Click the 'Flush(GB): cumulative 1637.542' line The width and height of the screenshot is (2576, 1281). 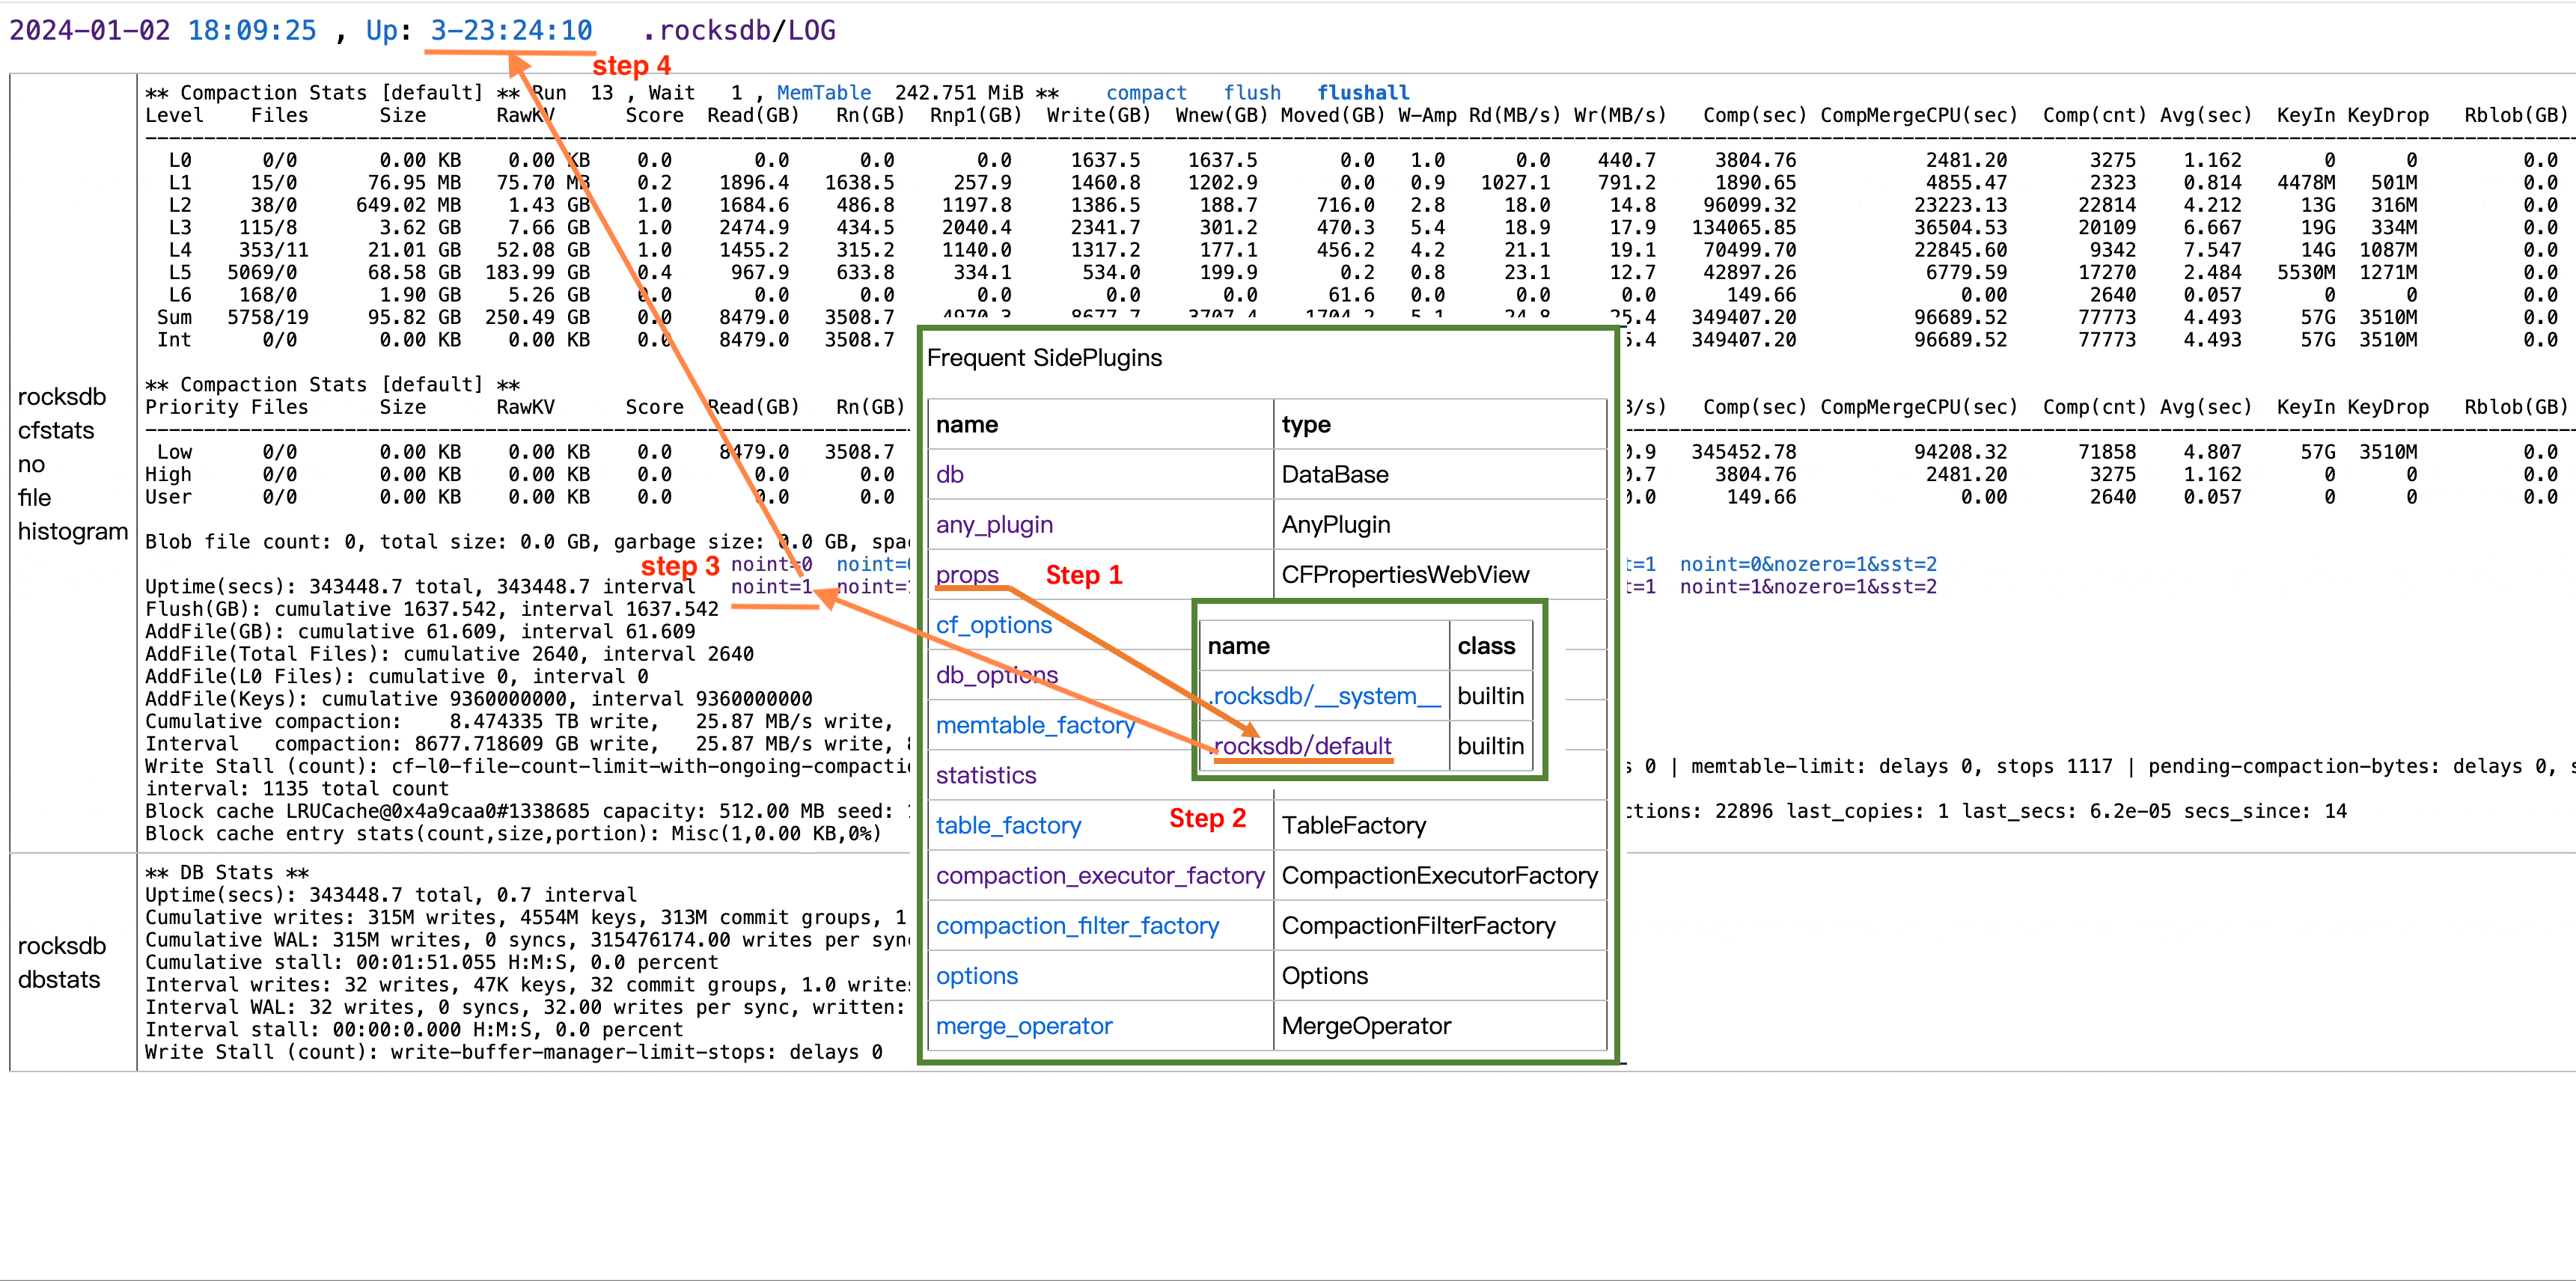pyautogui.click(x=432, y=609)
